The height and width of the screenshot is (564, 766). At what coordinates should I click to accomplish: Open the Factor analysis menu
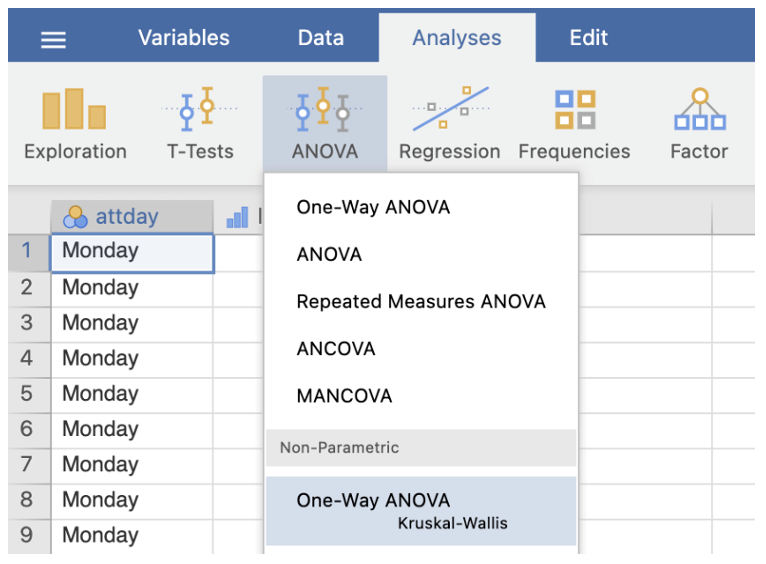click(699, 124)
